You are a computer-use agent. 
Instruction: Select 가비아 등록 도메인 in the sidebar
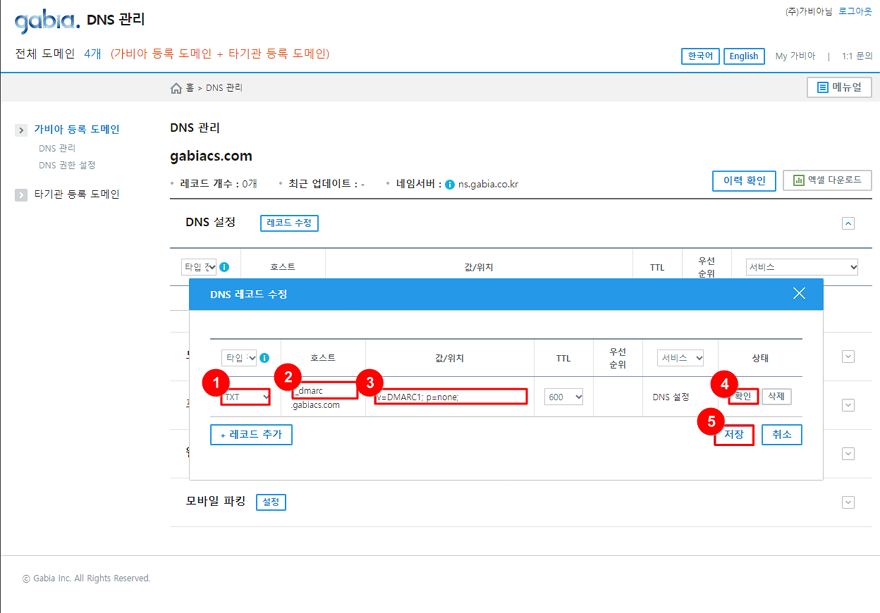click(x=77, y=130)
